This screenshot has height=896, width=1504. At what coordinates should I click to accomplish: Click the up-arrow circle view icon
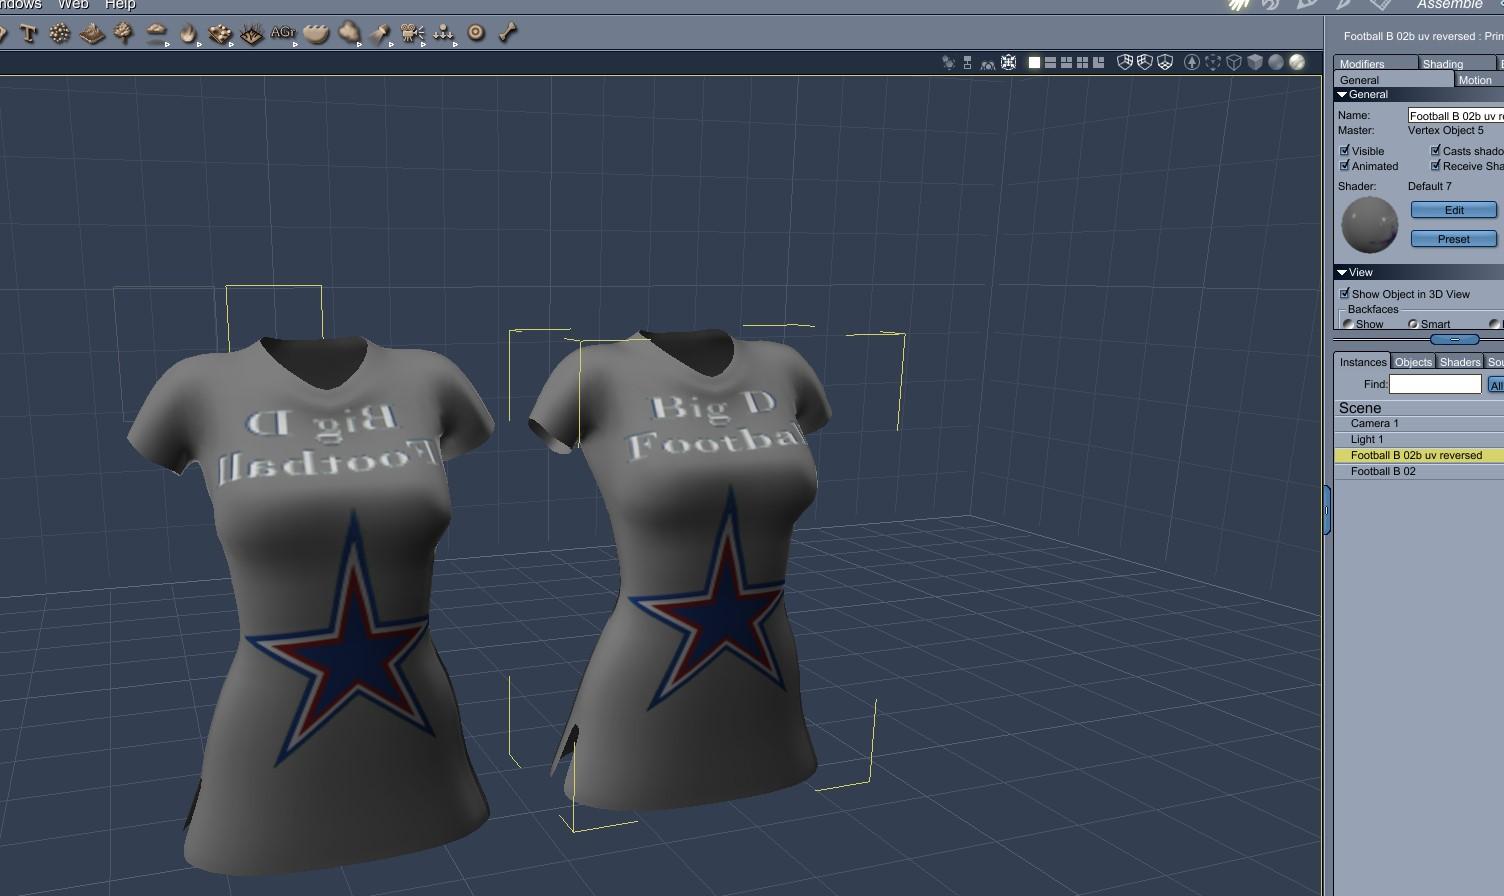[1192, 62]
